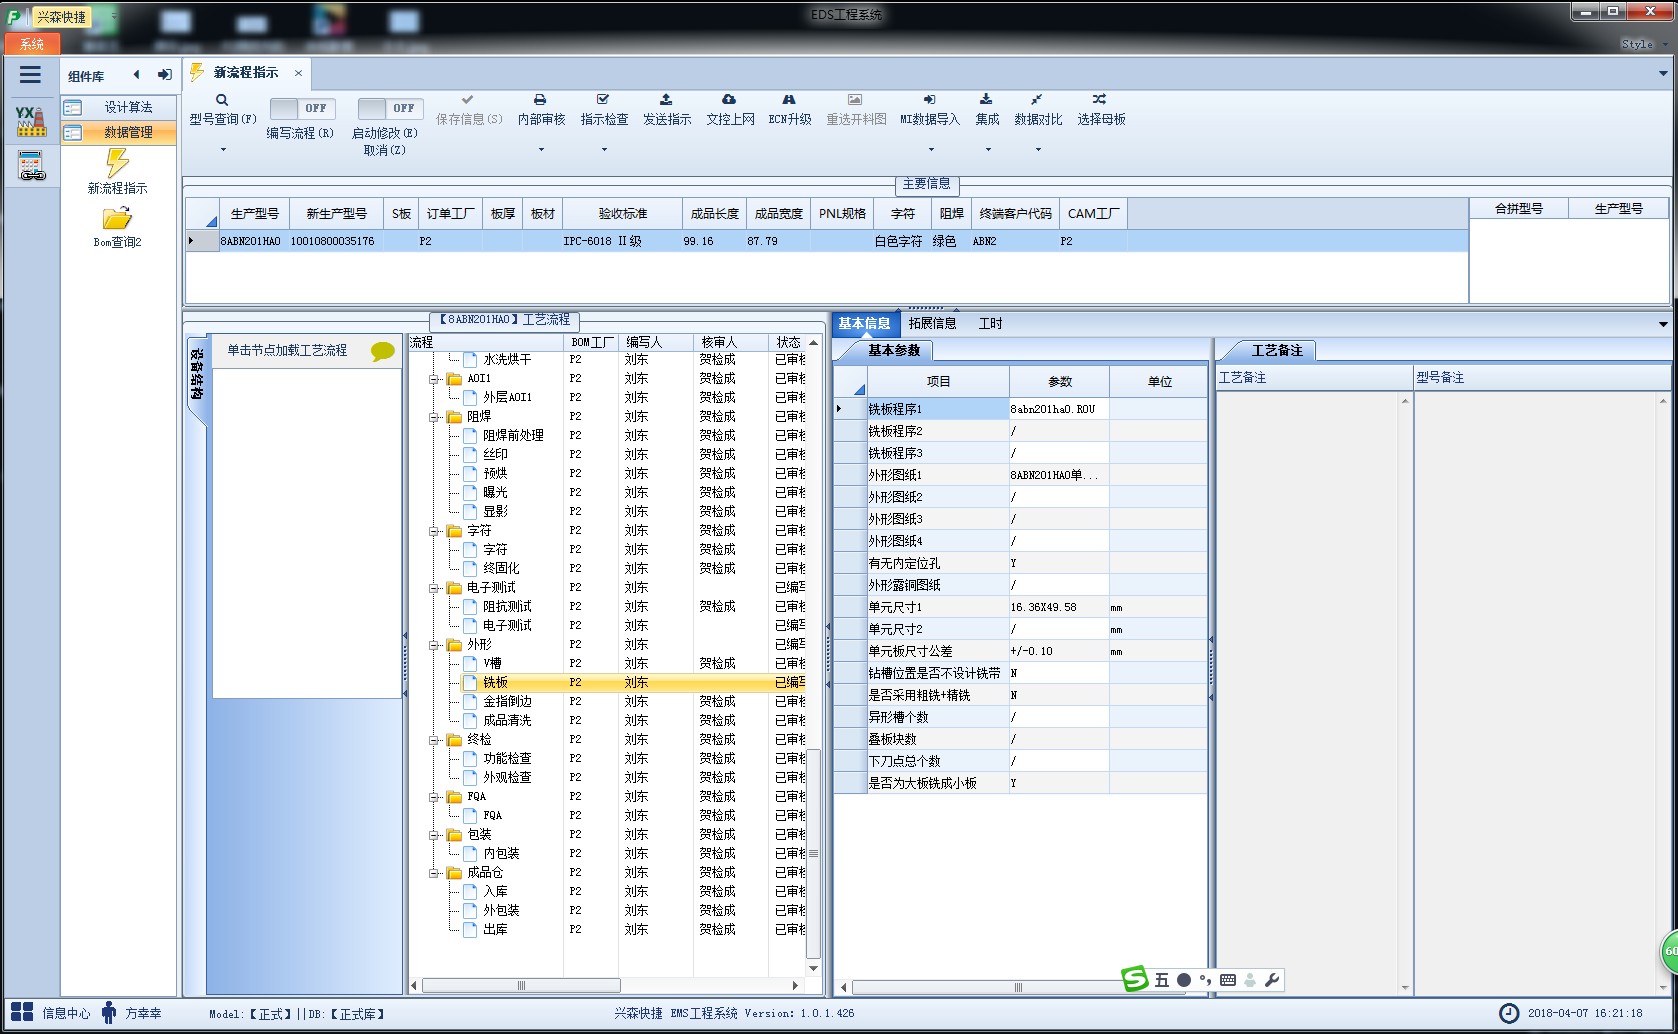The width and height of the screenshot is (1678, 1034).
Task: Open the dropdown arrow under 集成
Action: (x=988, y=150)
